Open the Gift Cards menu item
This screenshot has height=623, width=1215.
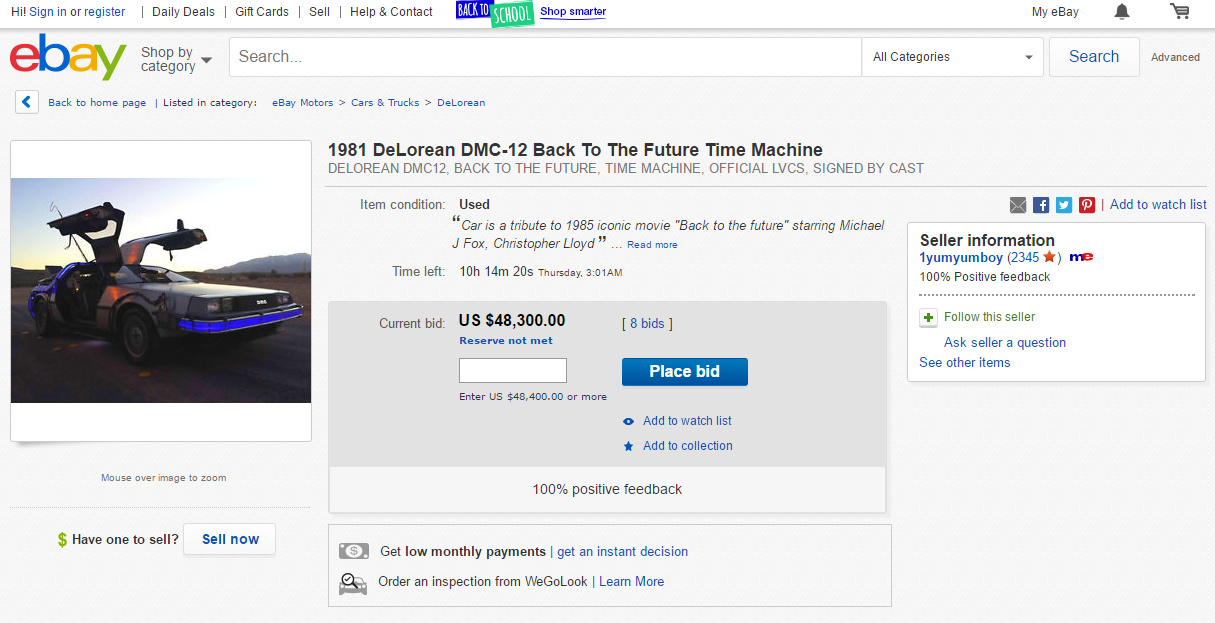click(262, 12)
